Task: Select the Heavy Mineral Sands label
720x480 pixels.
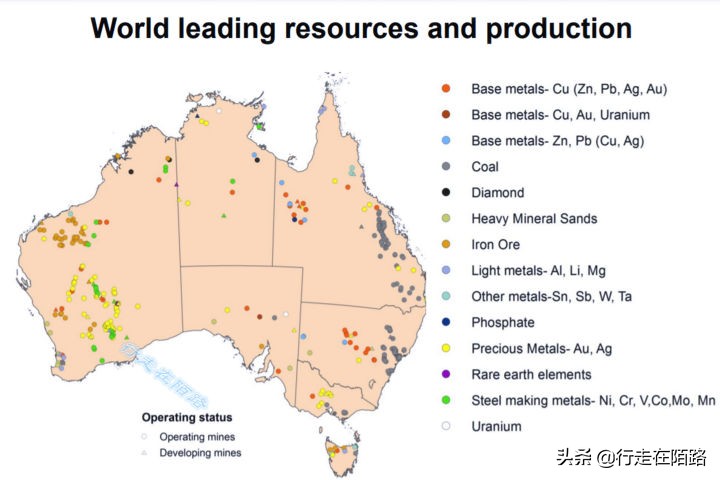Action: (x=534, y=219)
